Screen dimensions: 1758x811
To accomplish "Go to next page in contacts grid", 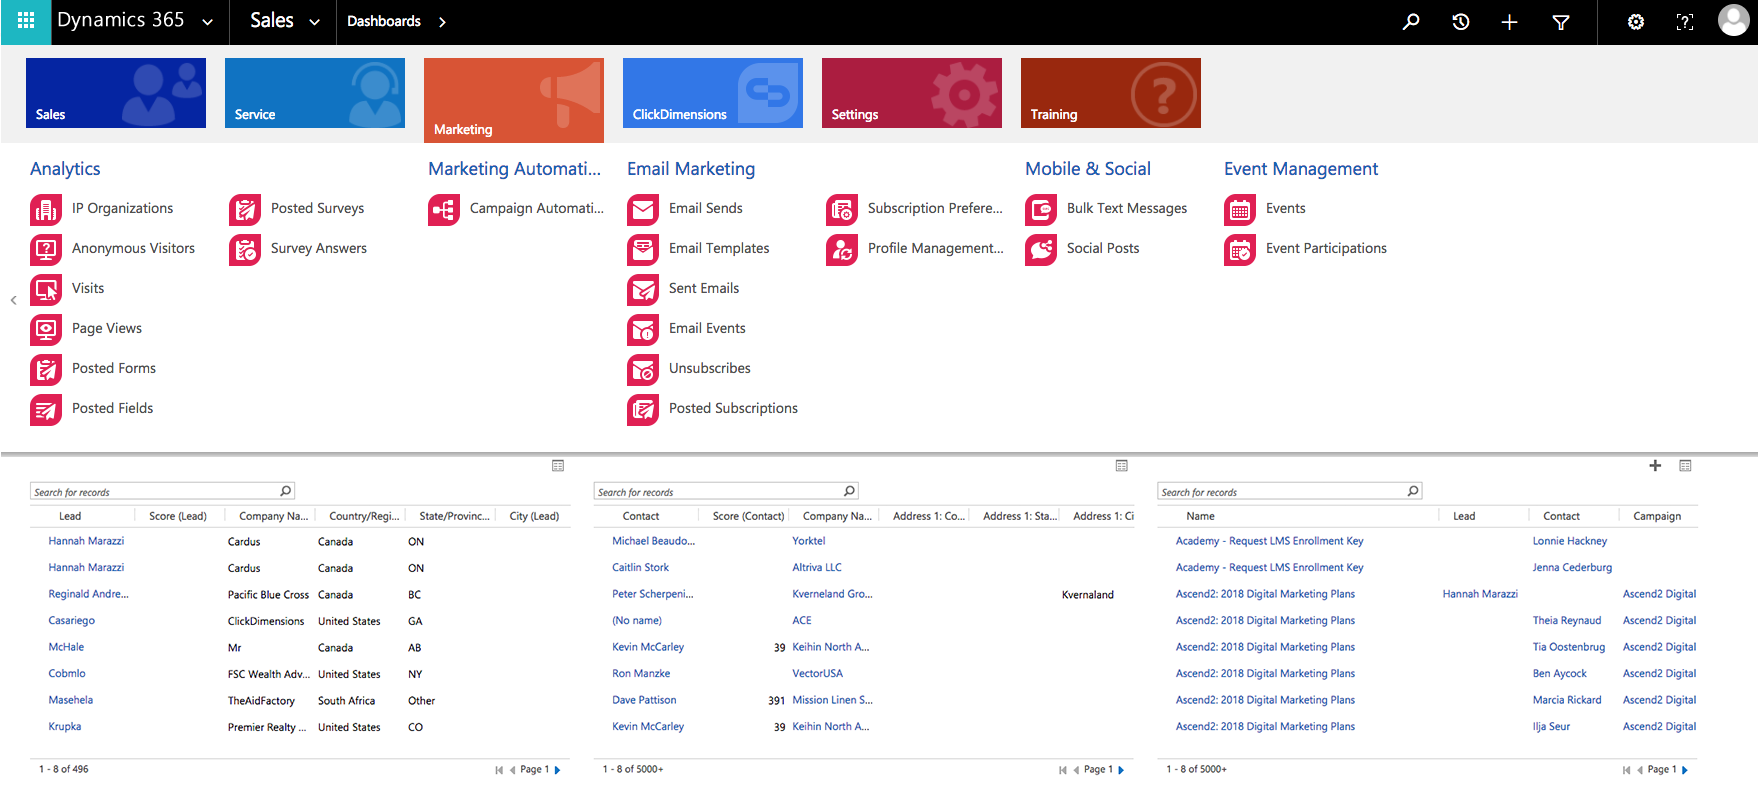I will coord(1121,770).
